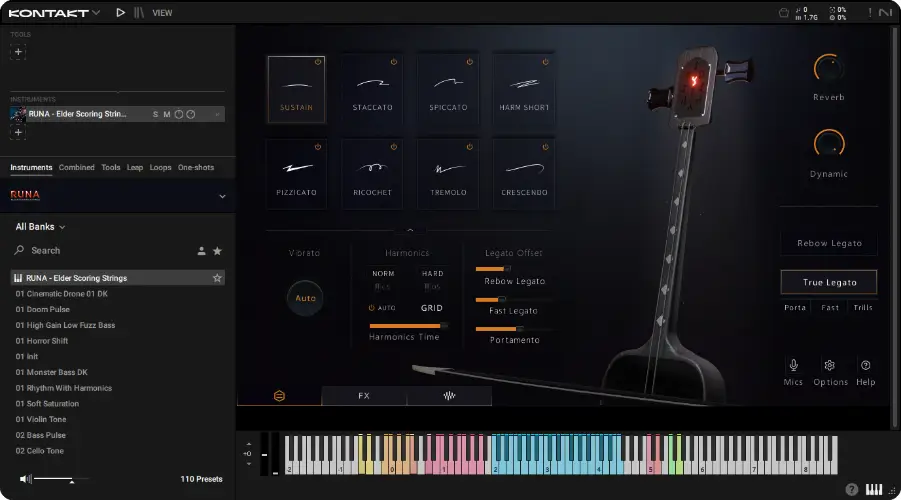Select the Sustain articulation
This screenshot has height=500, width=901.
297,89
